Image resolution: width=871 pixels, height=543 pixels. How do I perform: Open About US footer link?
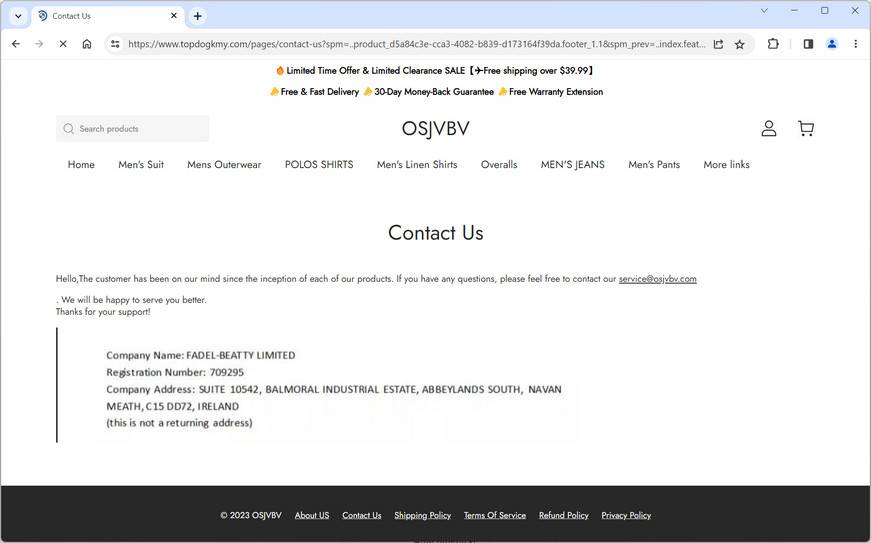click(x=312, y=515)
